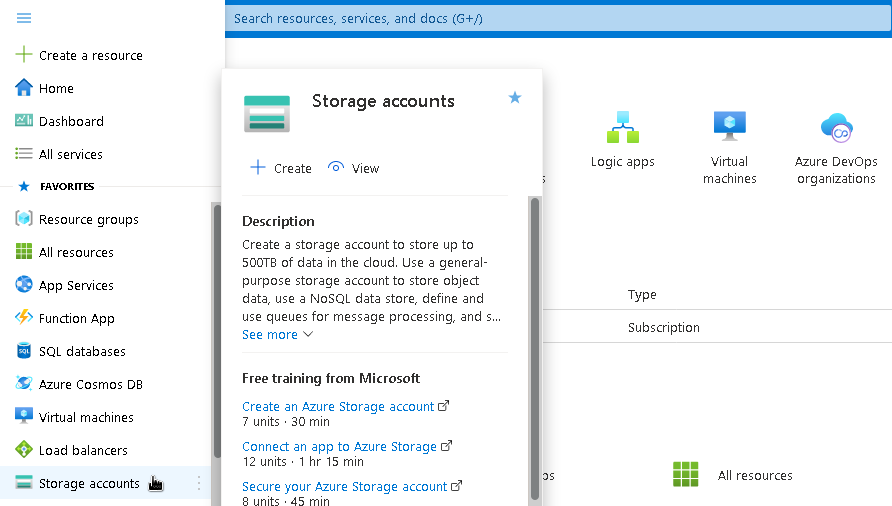Click the Virtual machines service tile icon

(x=730, y=126)
